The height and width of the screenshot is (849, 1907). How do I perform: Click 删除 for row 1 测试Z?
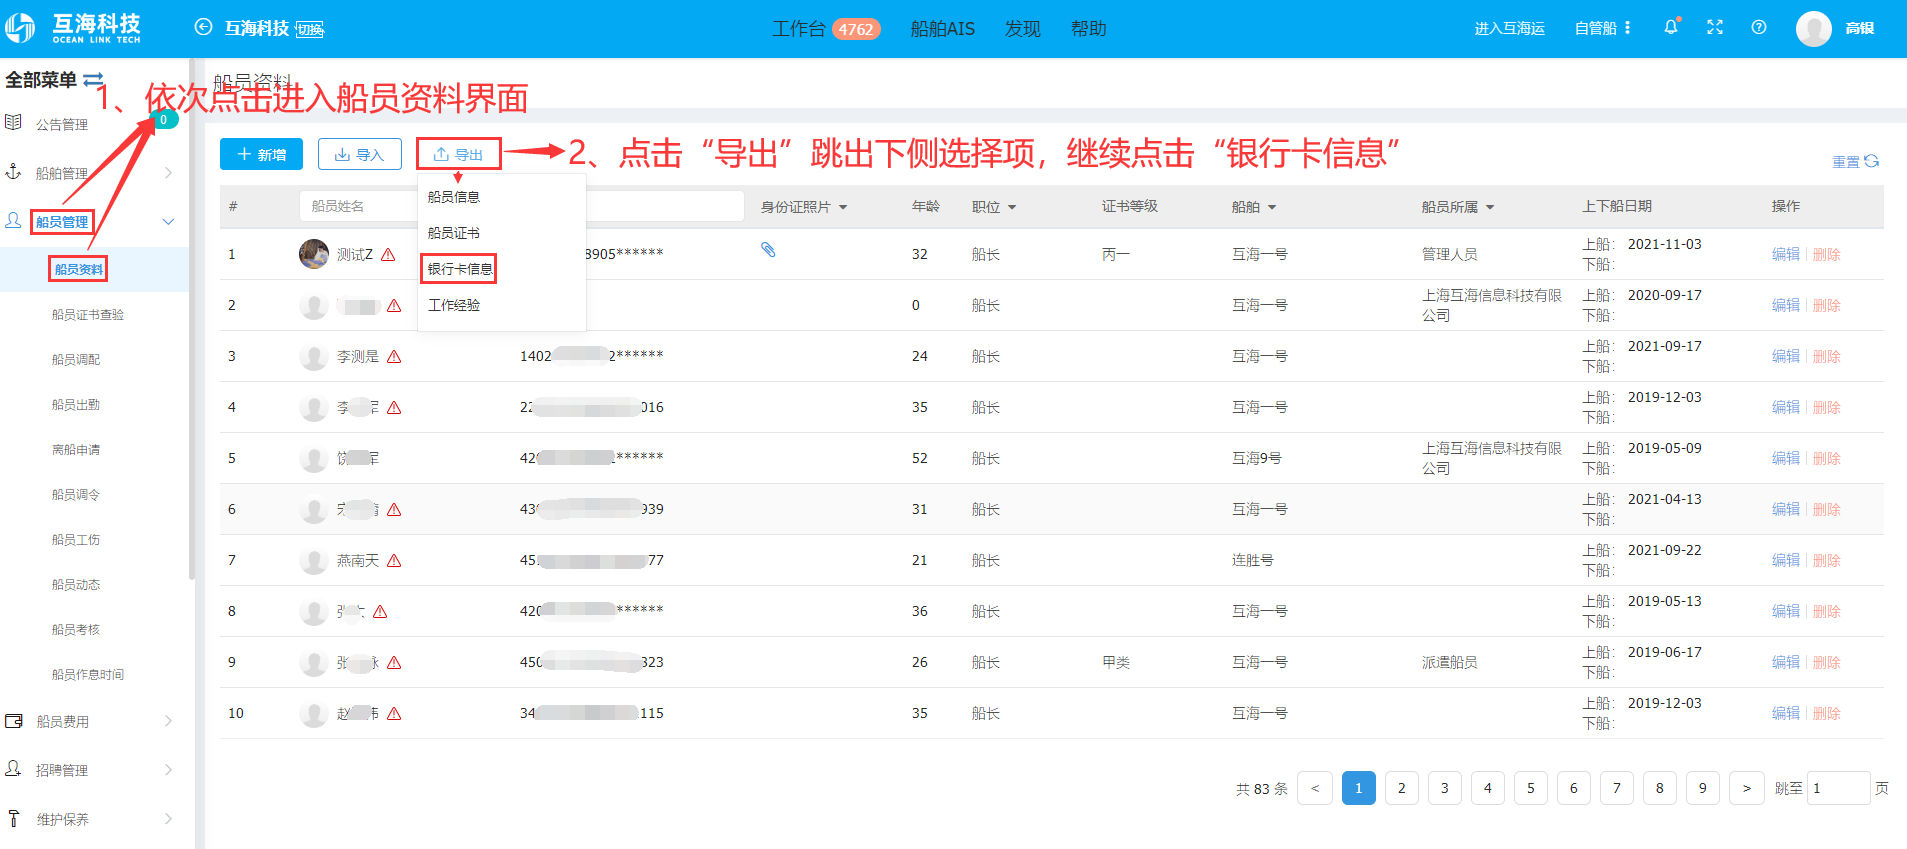[1826, 254]
